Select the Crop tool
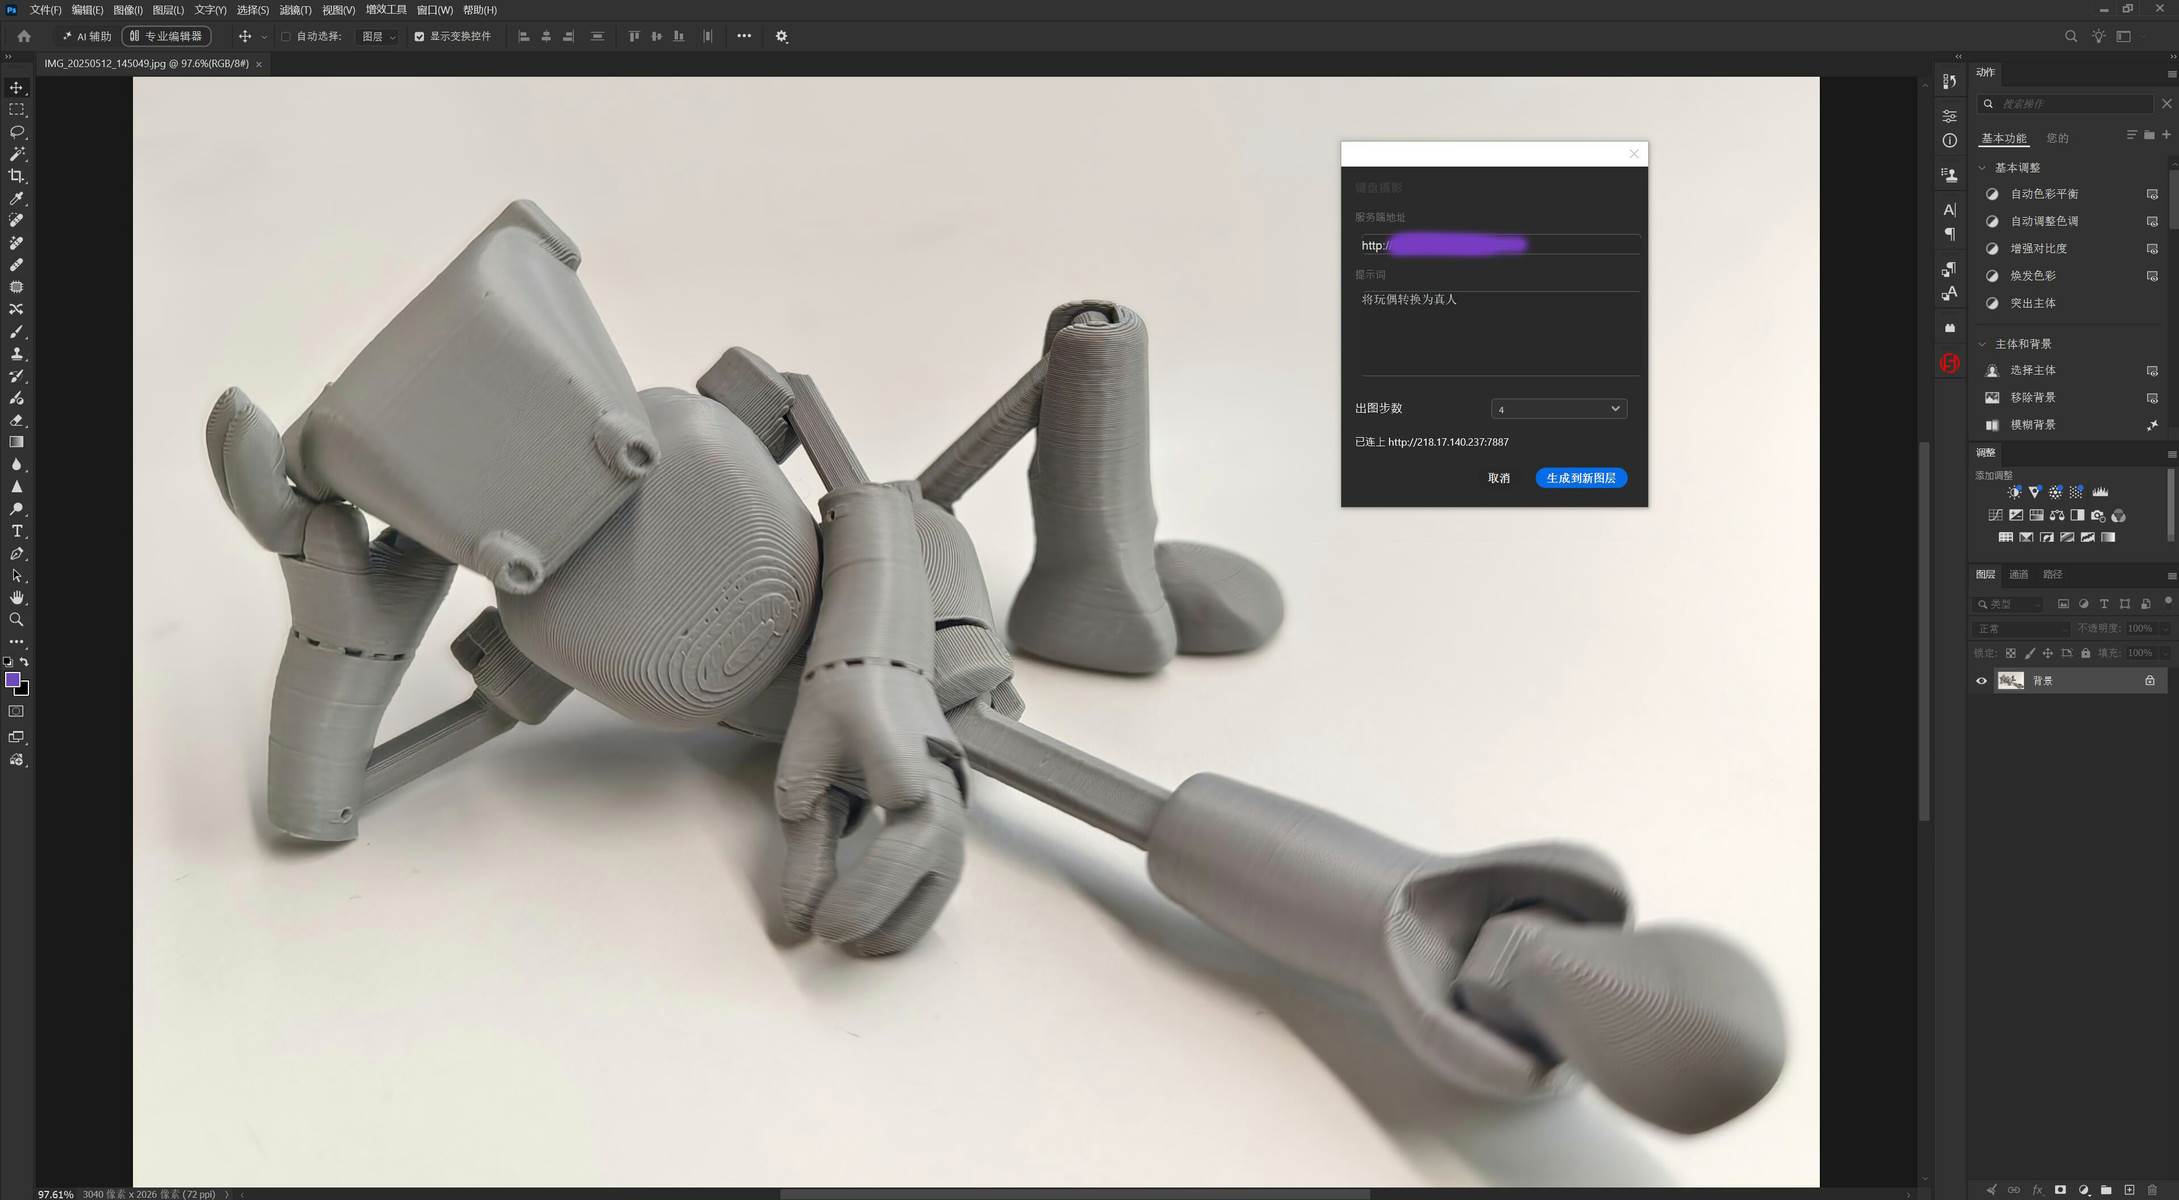The image size is (2179, 1200). 17,176
